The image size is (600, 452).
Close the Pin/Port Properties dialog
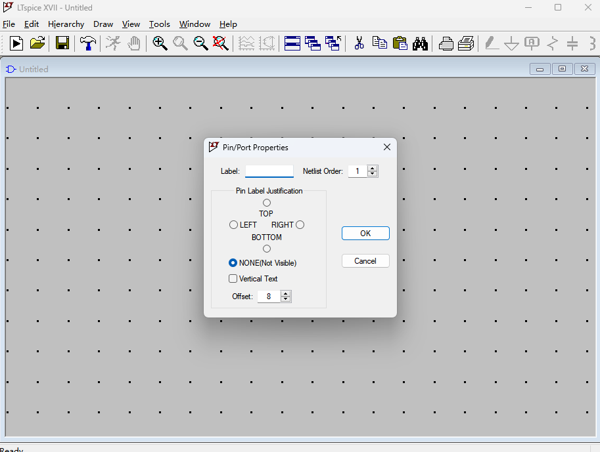(x=386, y=147)
